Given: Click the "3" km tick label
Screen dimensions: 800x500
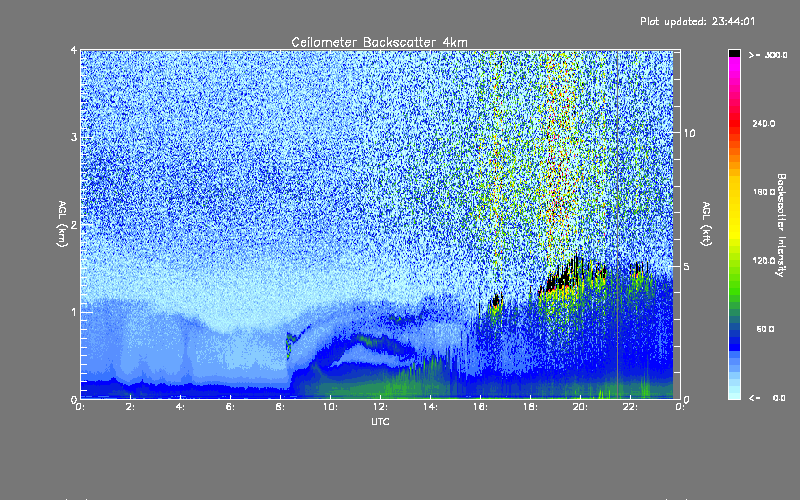Looking at the screenshot, I should [74, 137].
